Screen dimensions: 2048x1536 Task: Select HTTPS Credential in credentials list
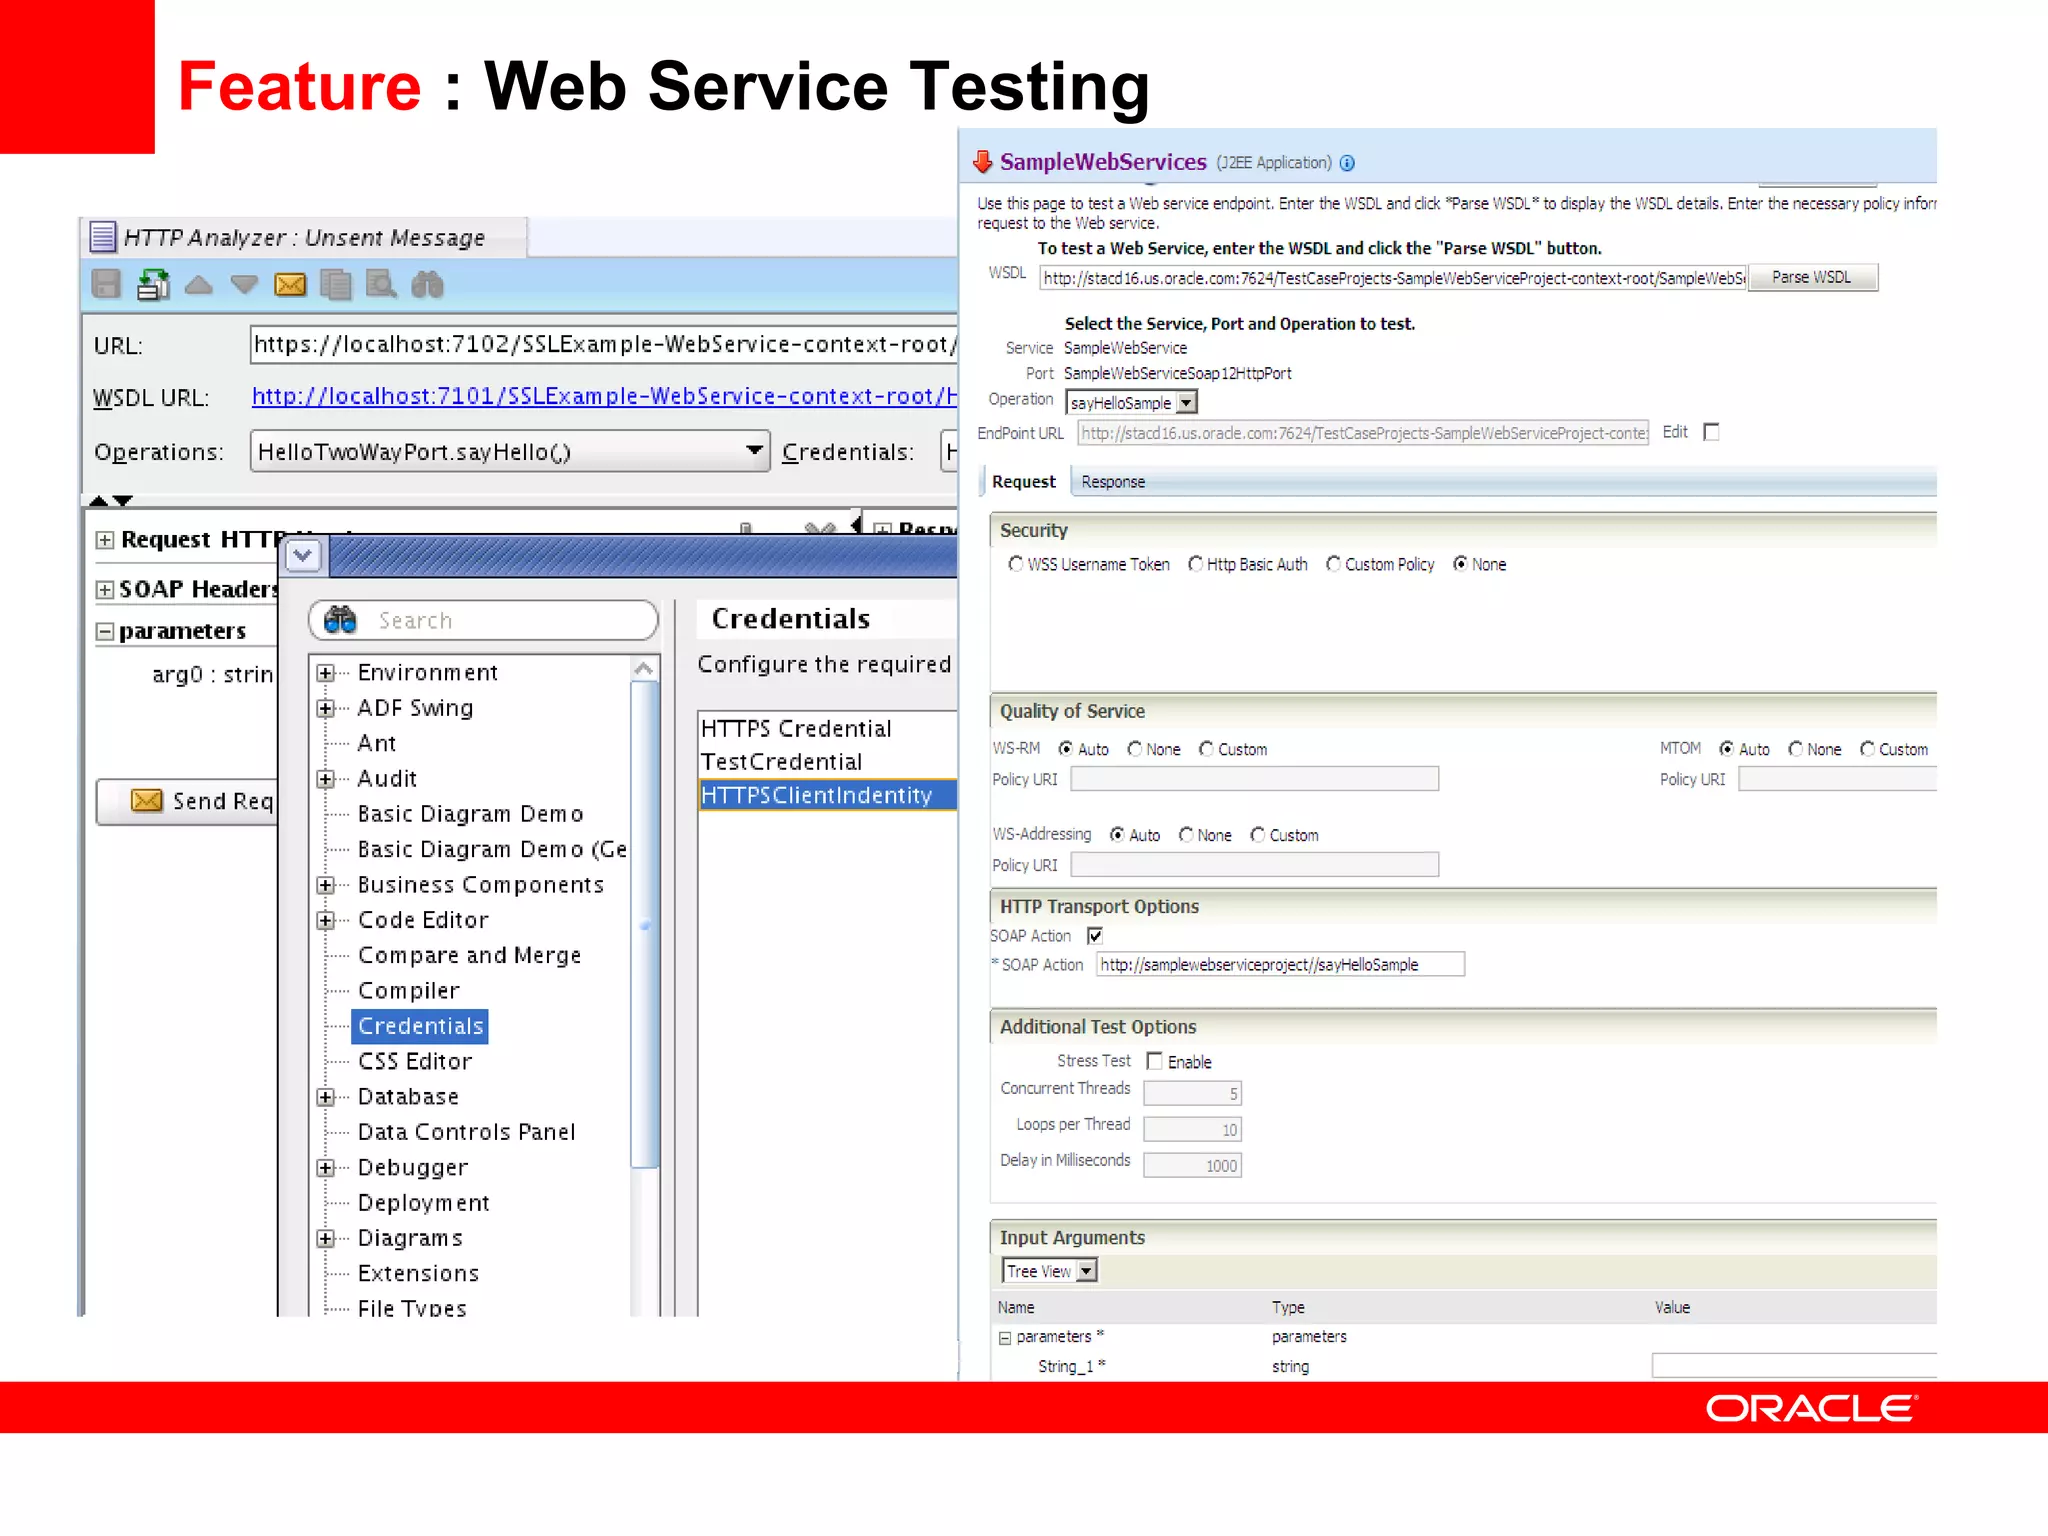[827, 728]
